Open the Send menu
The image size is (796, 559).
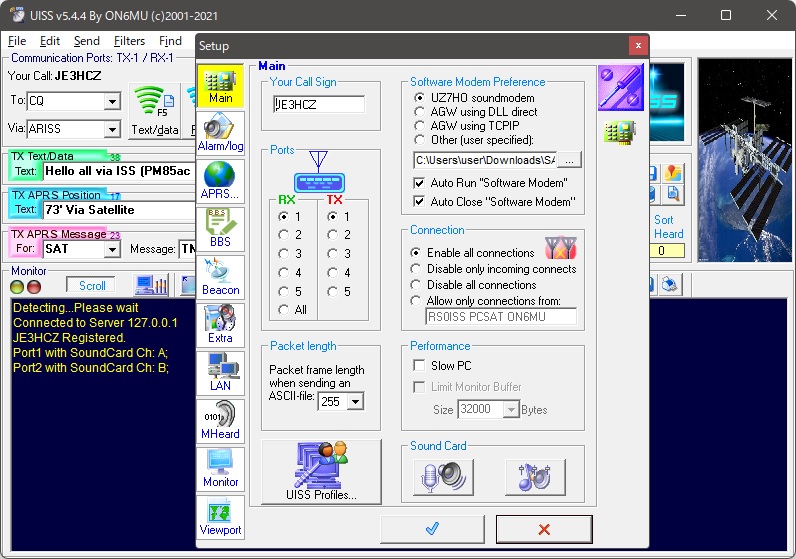pyautogui.click(x=87, y=41)
